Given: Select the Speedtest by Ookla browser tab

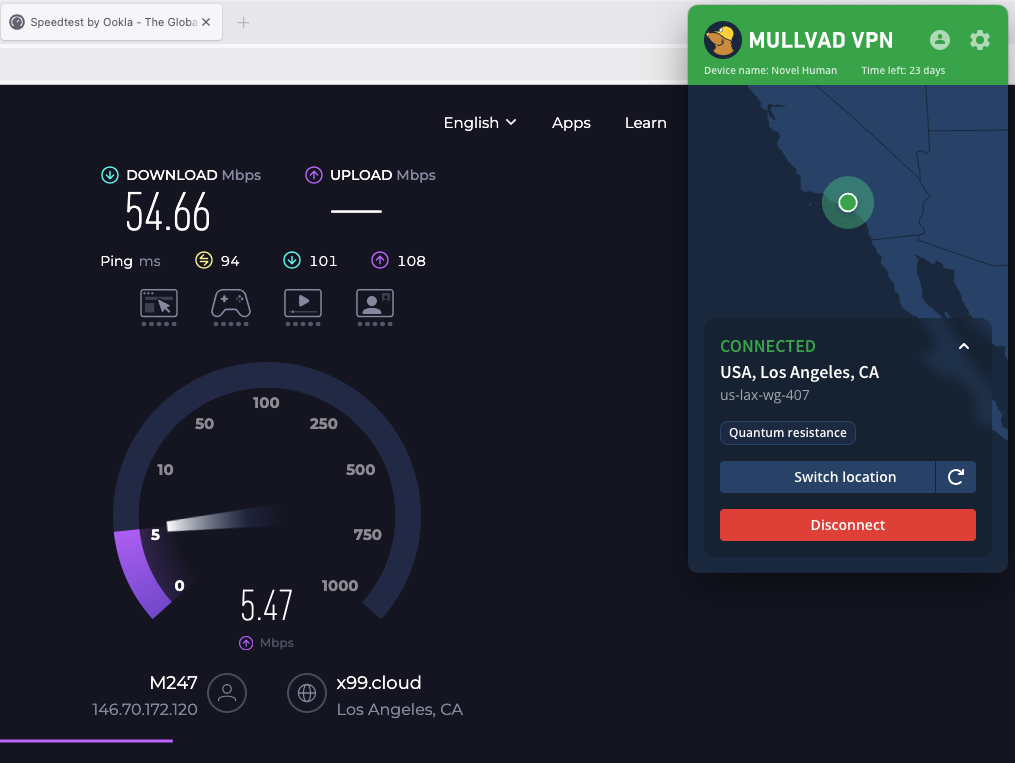Looking at the screenshot, I should pyautogui.click(x=110, y=21).
